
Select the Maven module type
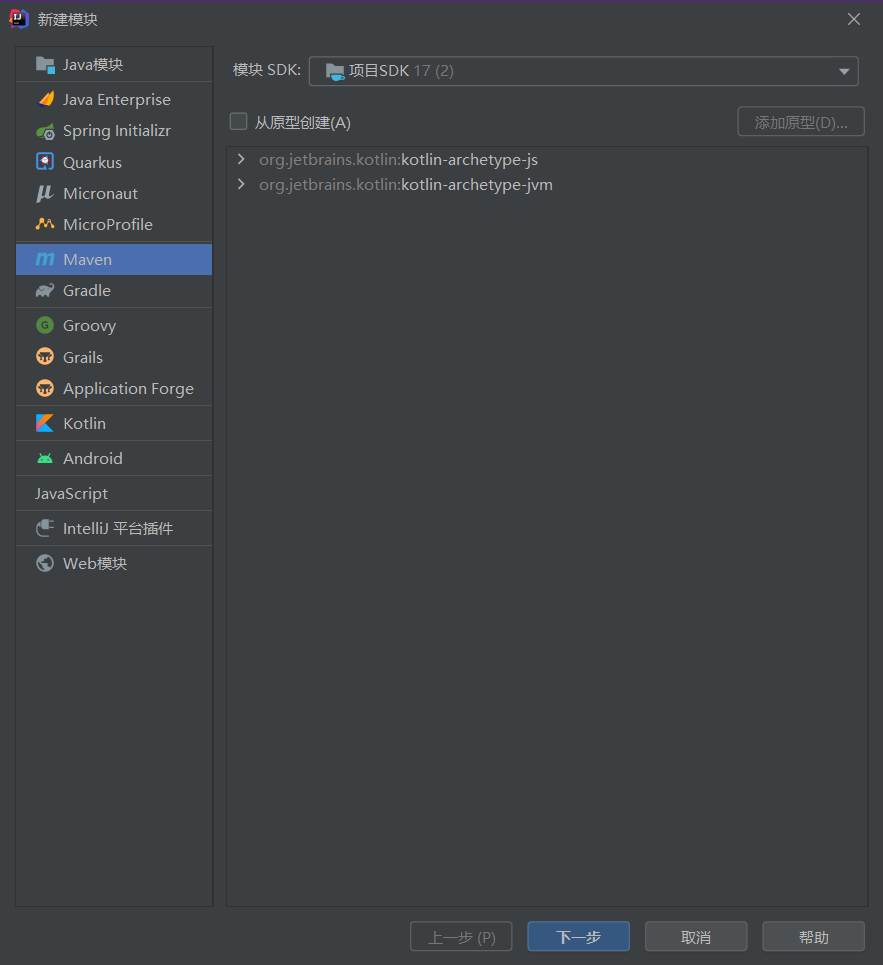(x=114, y=259)
